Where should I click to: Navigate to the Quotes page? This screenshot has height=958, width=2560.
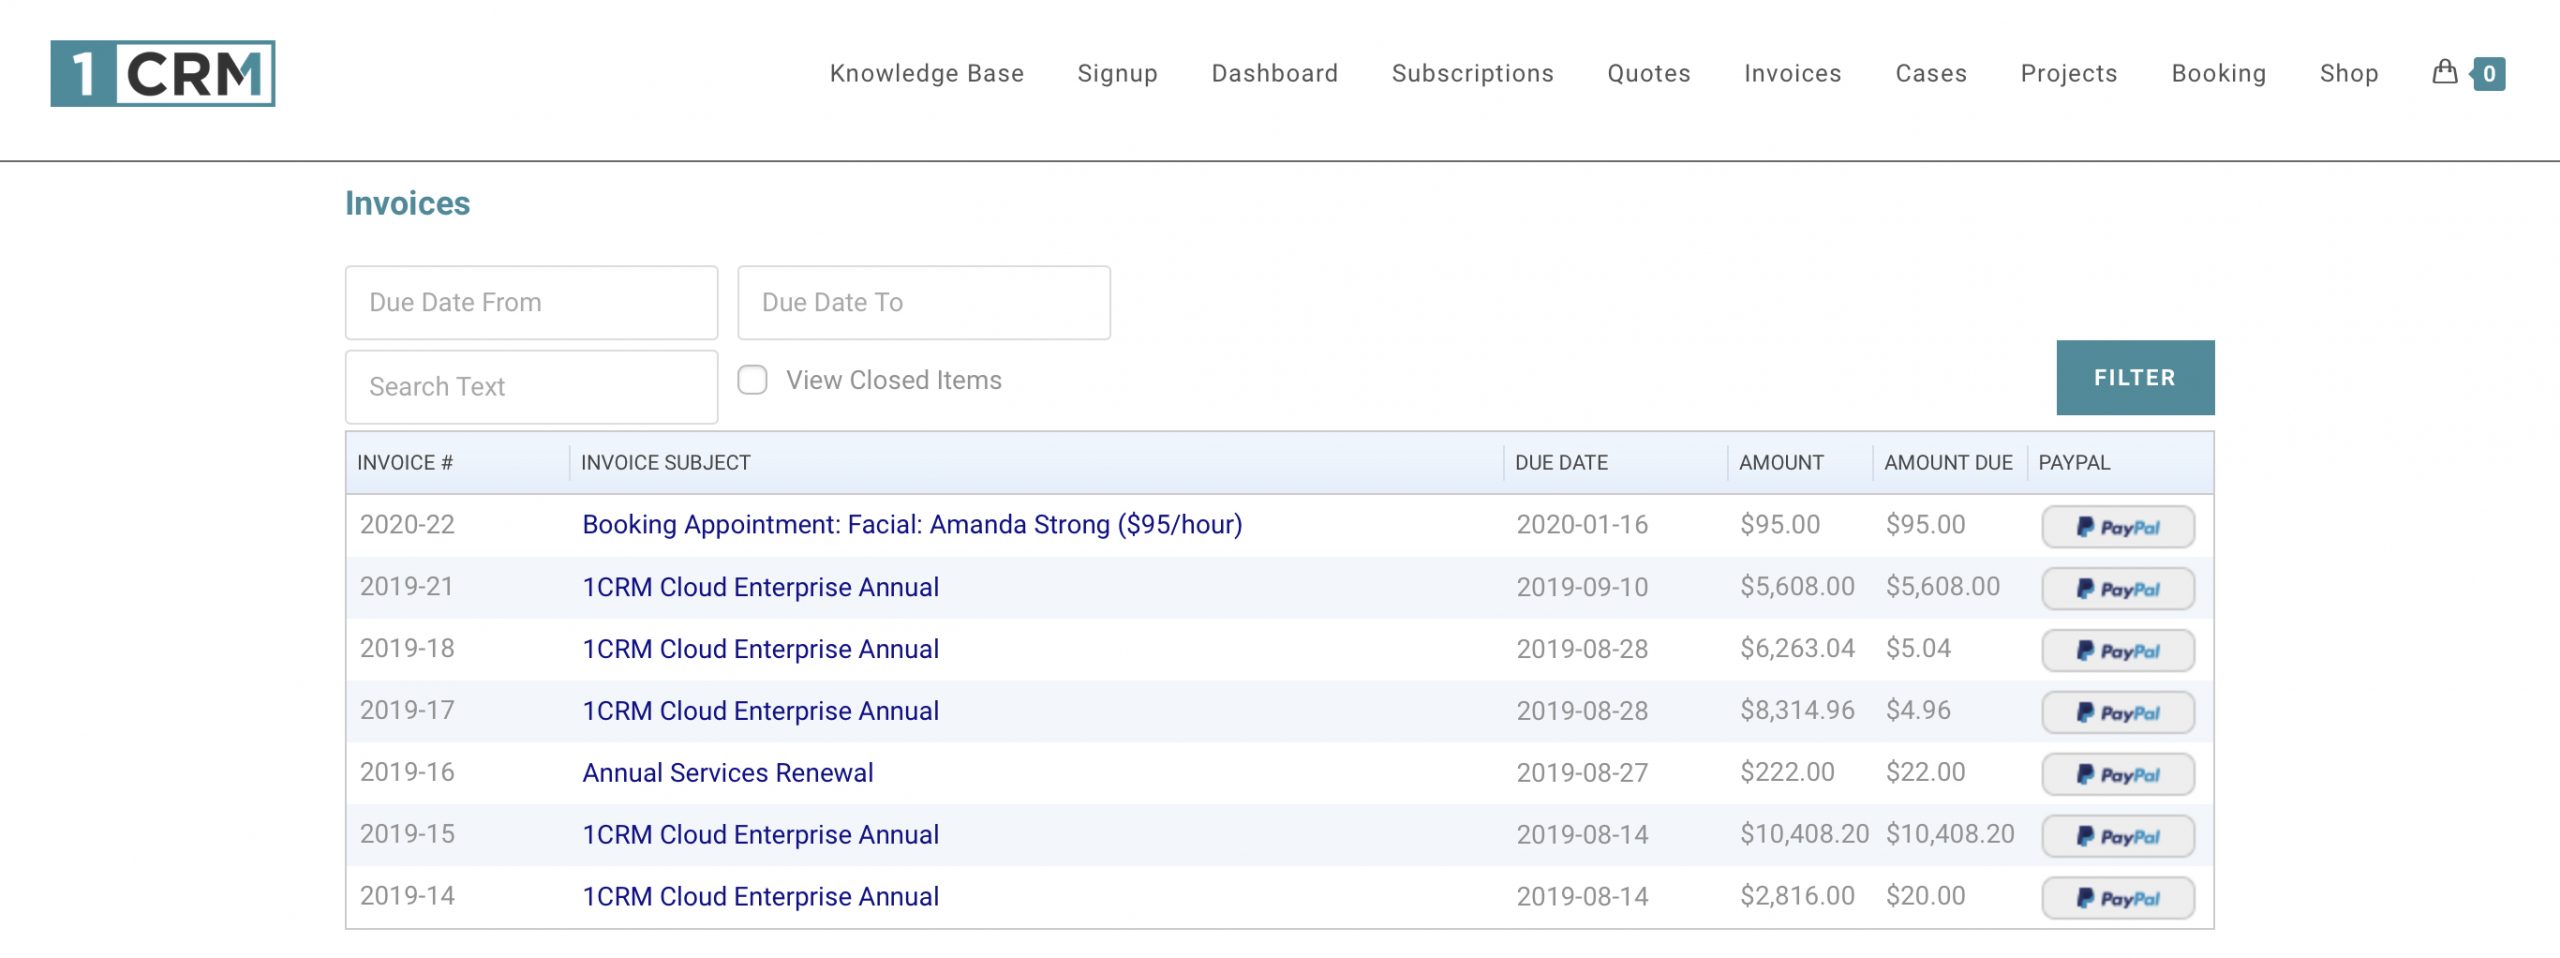(1648, 73)
